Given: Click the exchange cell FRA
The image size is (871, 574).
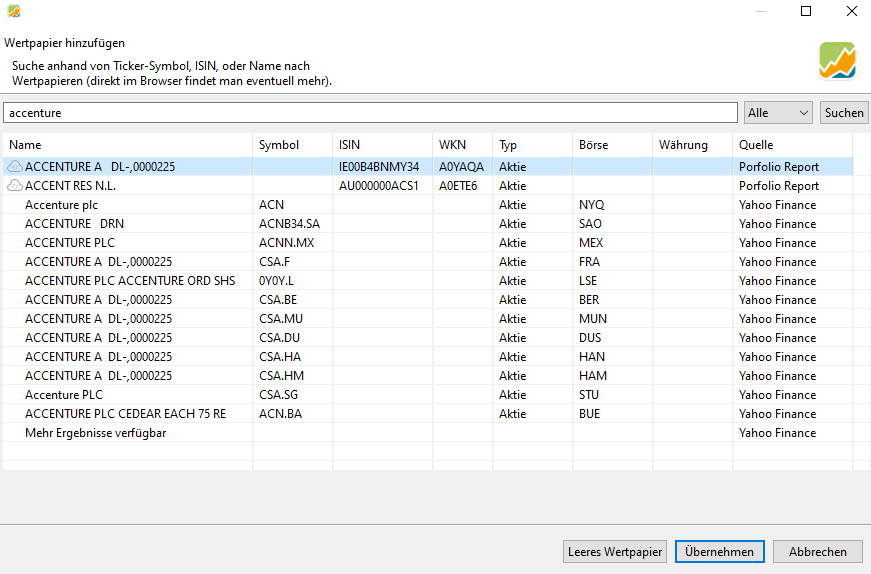Looking at the screenshot, I should click(x=589, y=262).
